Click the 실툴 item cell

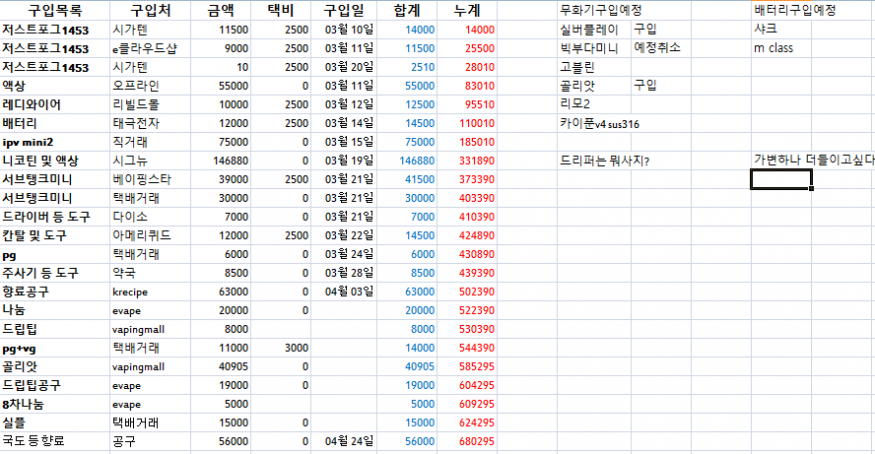tap(55, 423)
